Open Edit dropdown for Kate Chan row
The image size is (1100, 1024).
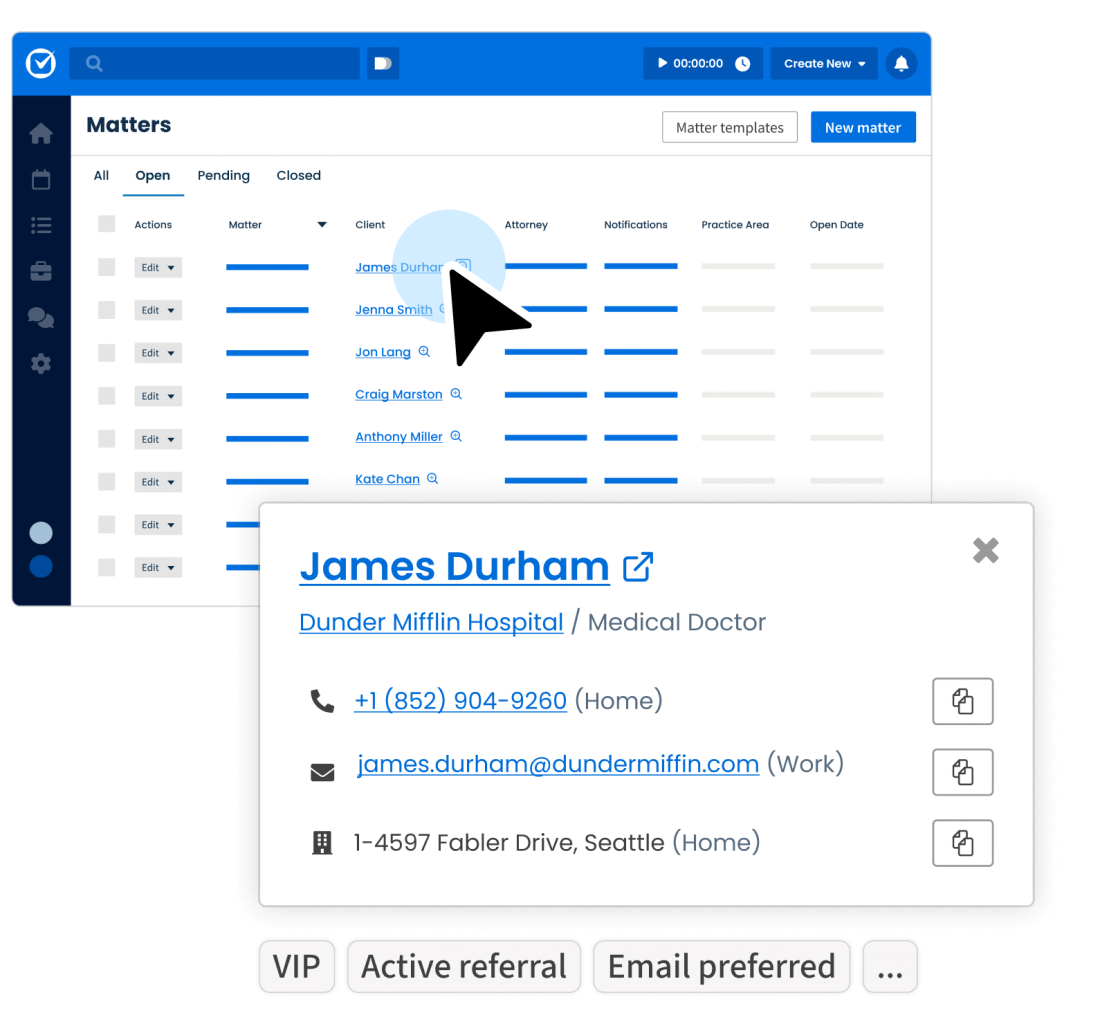(158, 482)
